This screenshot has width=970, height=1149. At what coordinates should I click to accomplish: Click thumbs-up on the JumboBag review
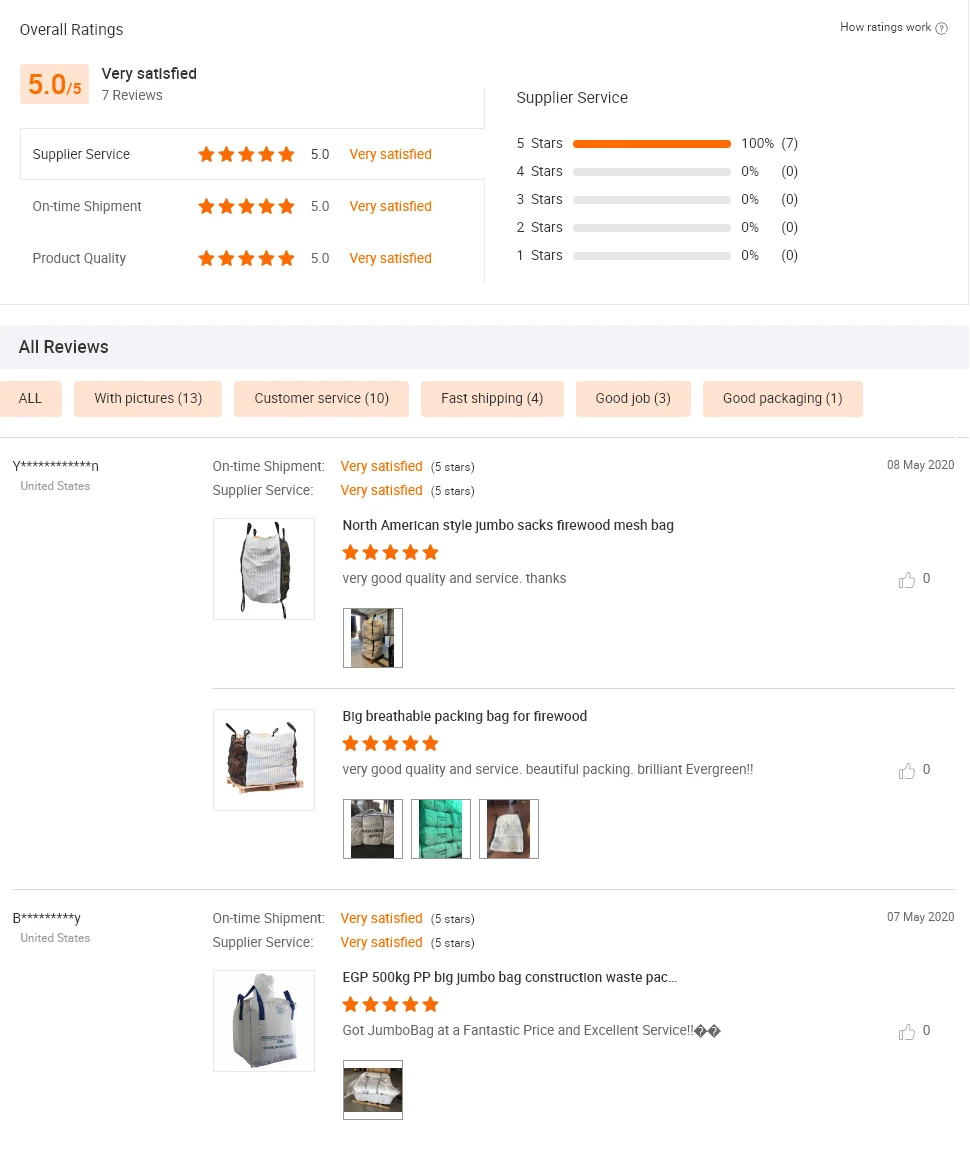(907, 1032)
